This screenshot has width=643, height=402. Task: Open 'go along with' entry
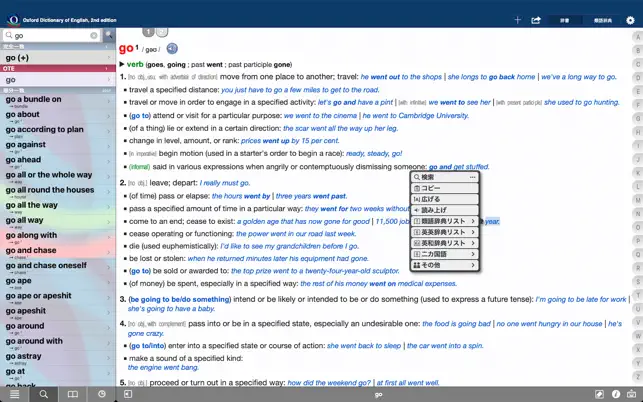pyautogui.click(x=57, y=238)
